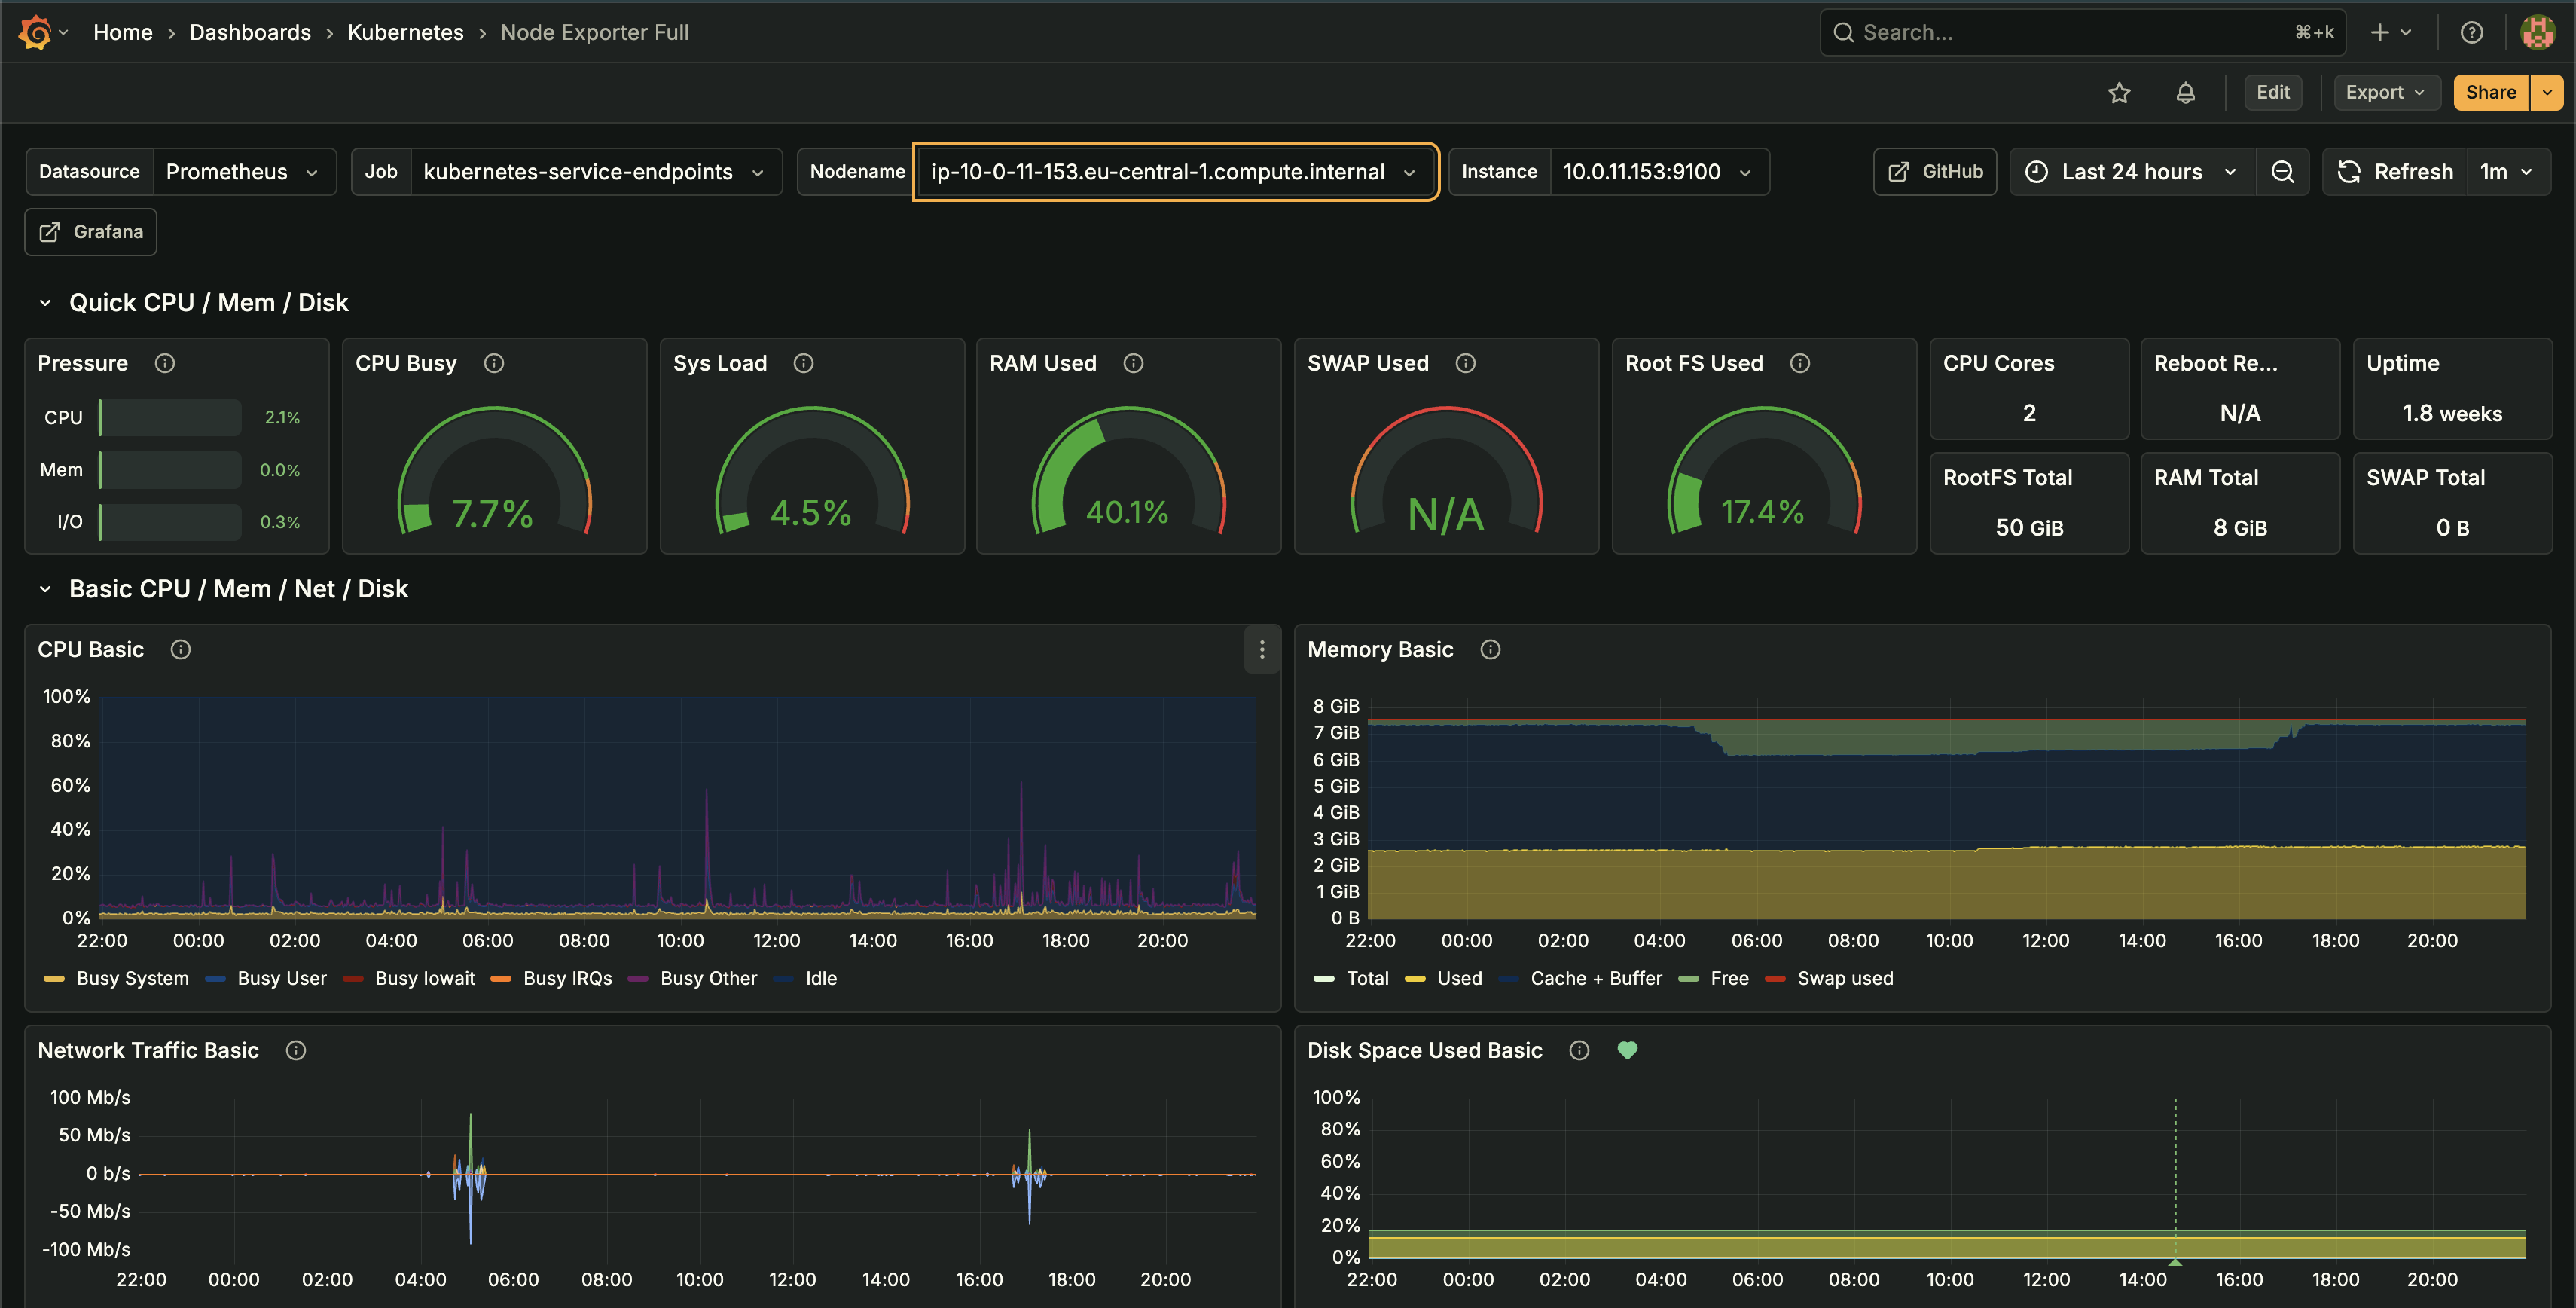
Task: Click the Edit button
Action: pos(2273,92)
